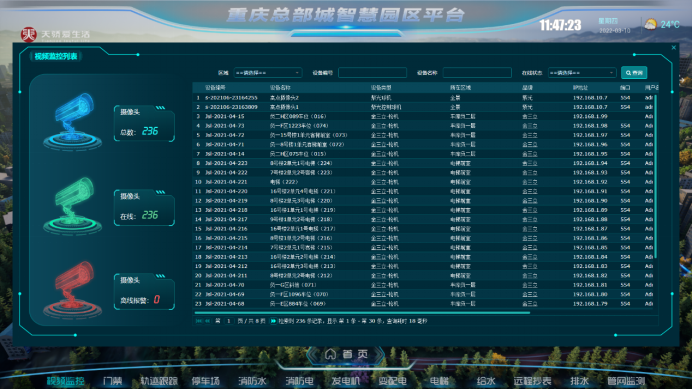
Task: Click the 天骄爱生活 logo
Action: click(55, 34)
